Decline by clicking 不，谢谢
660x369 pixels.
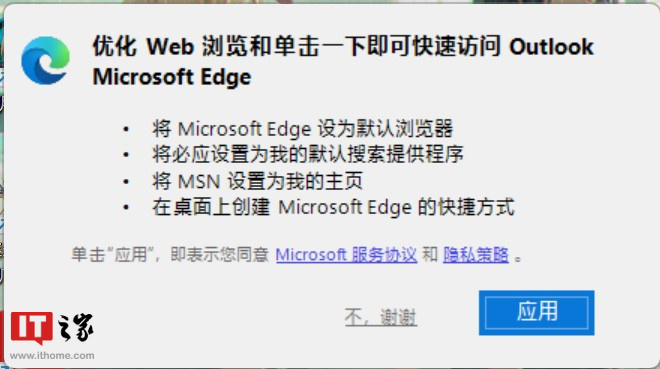pos(381,317)
